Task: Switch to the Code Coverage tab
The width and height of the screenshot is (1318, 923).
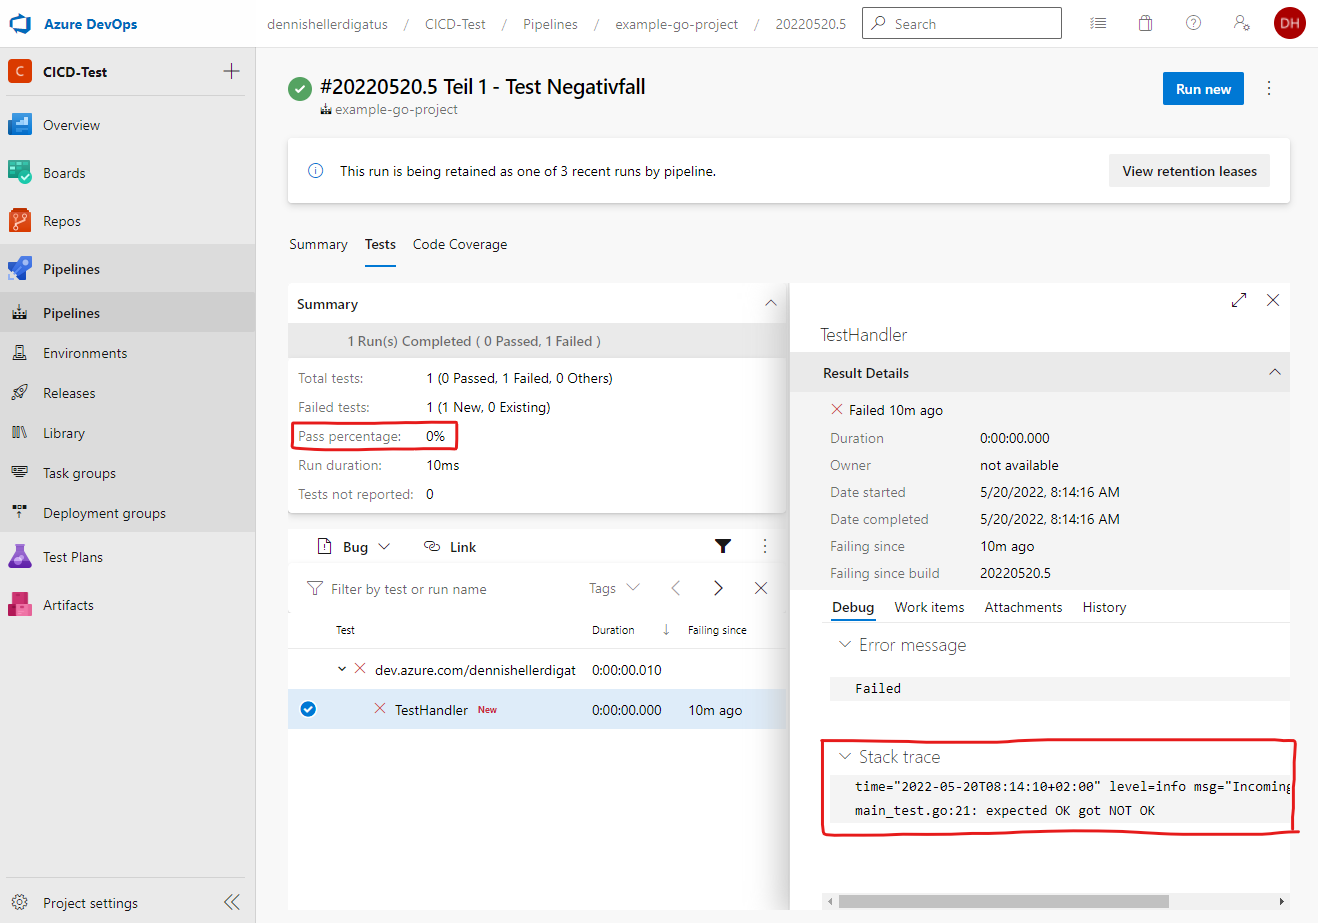Action: tap(460, 244)
